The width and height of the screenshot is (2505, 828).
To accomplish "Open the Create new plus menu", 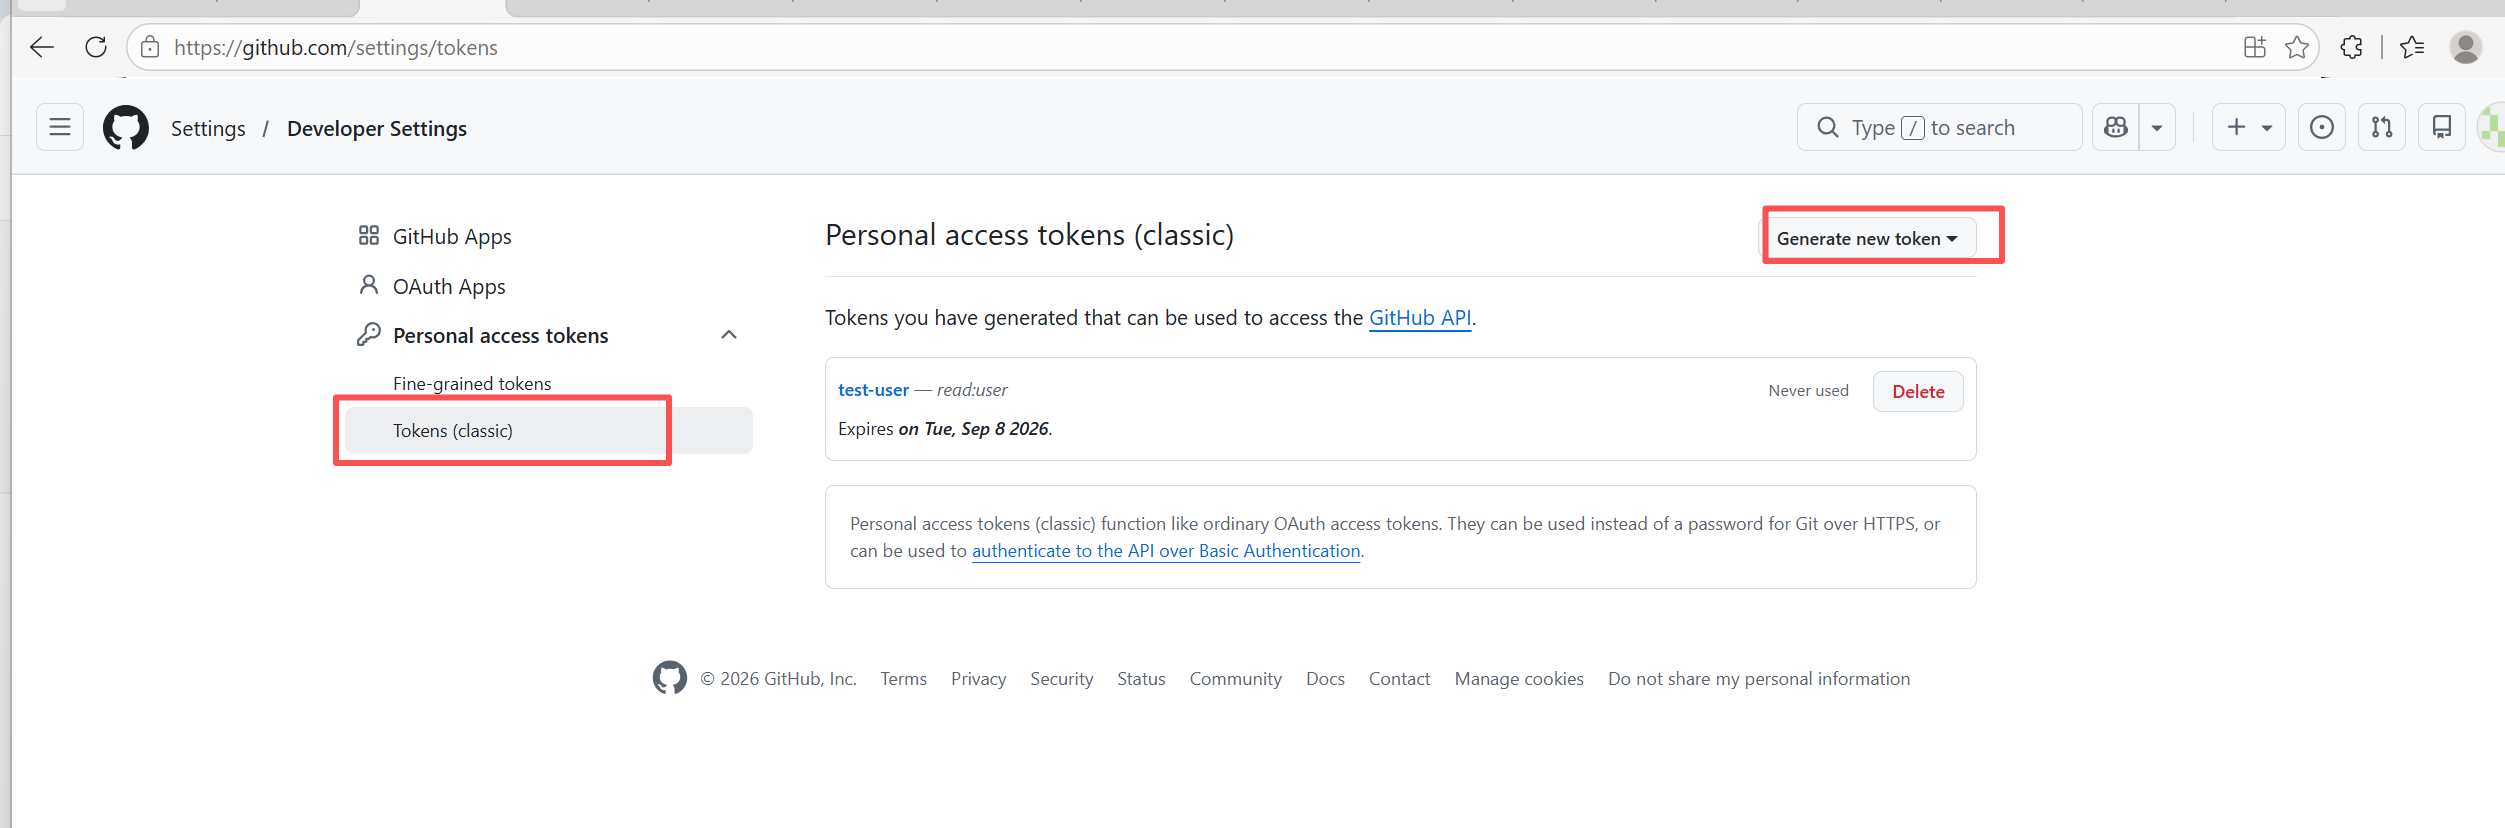I will point(2249,127).
